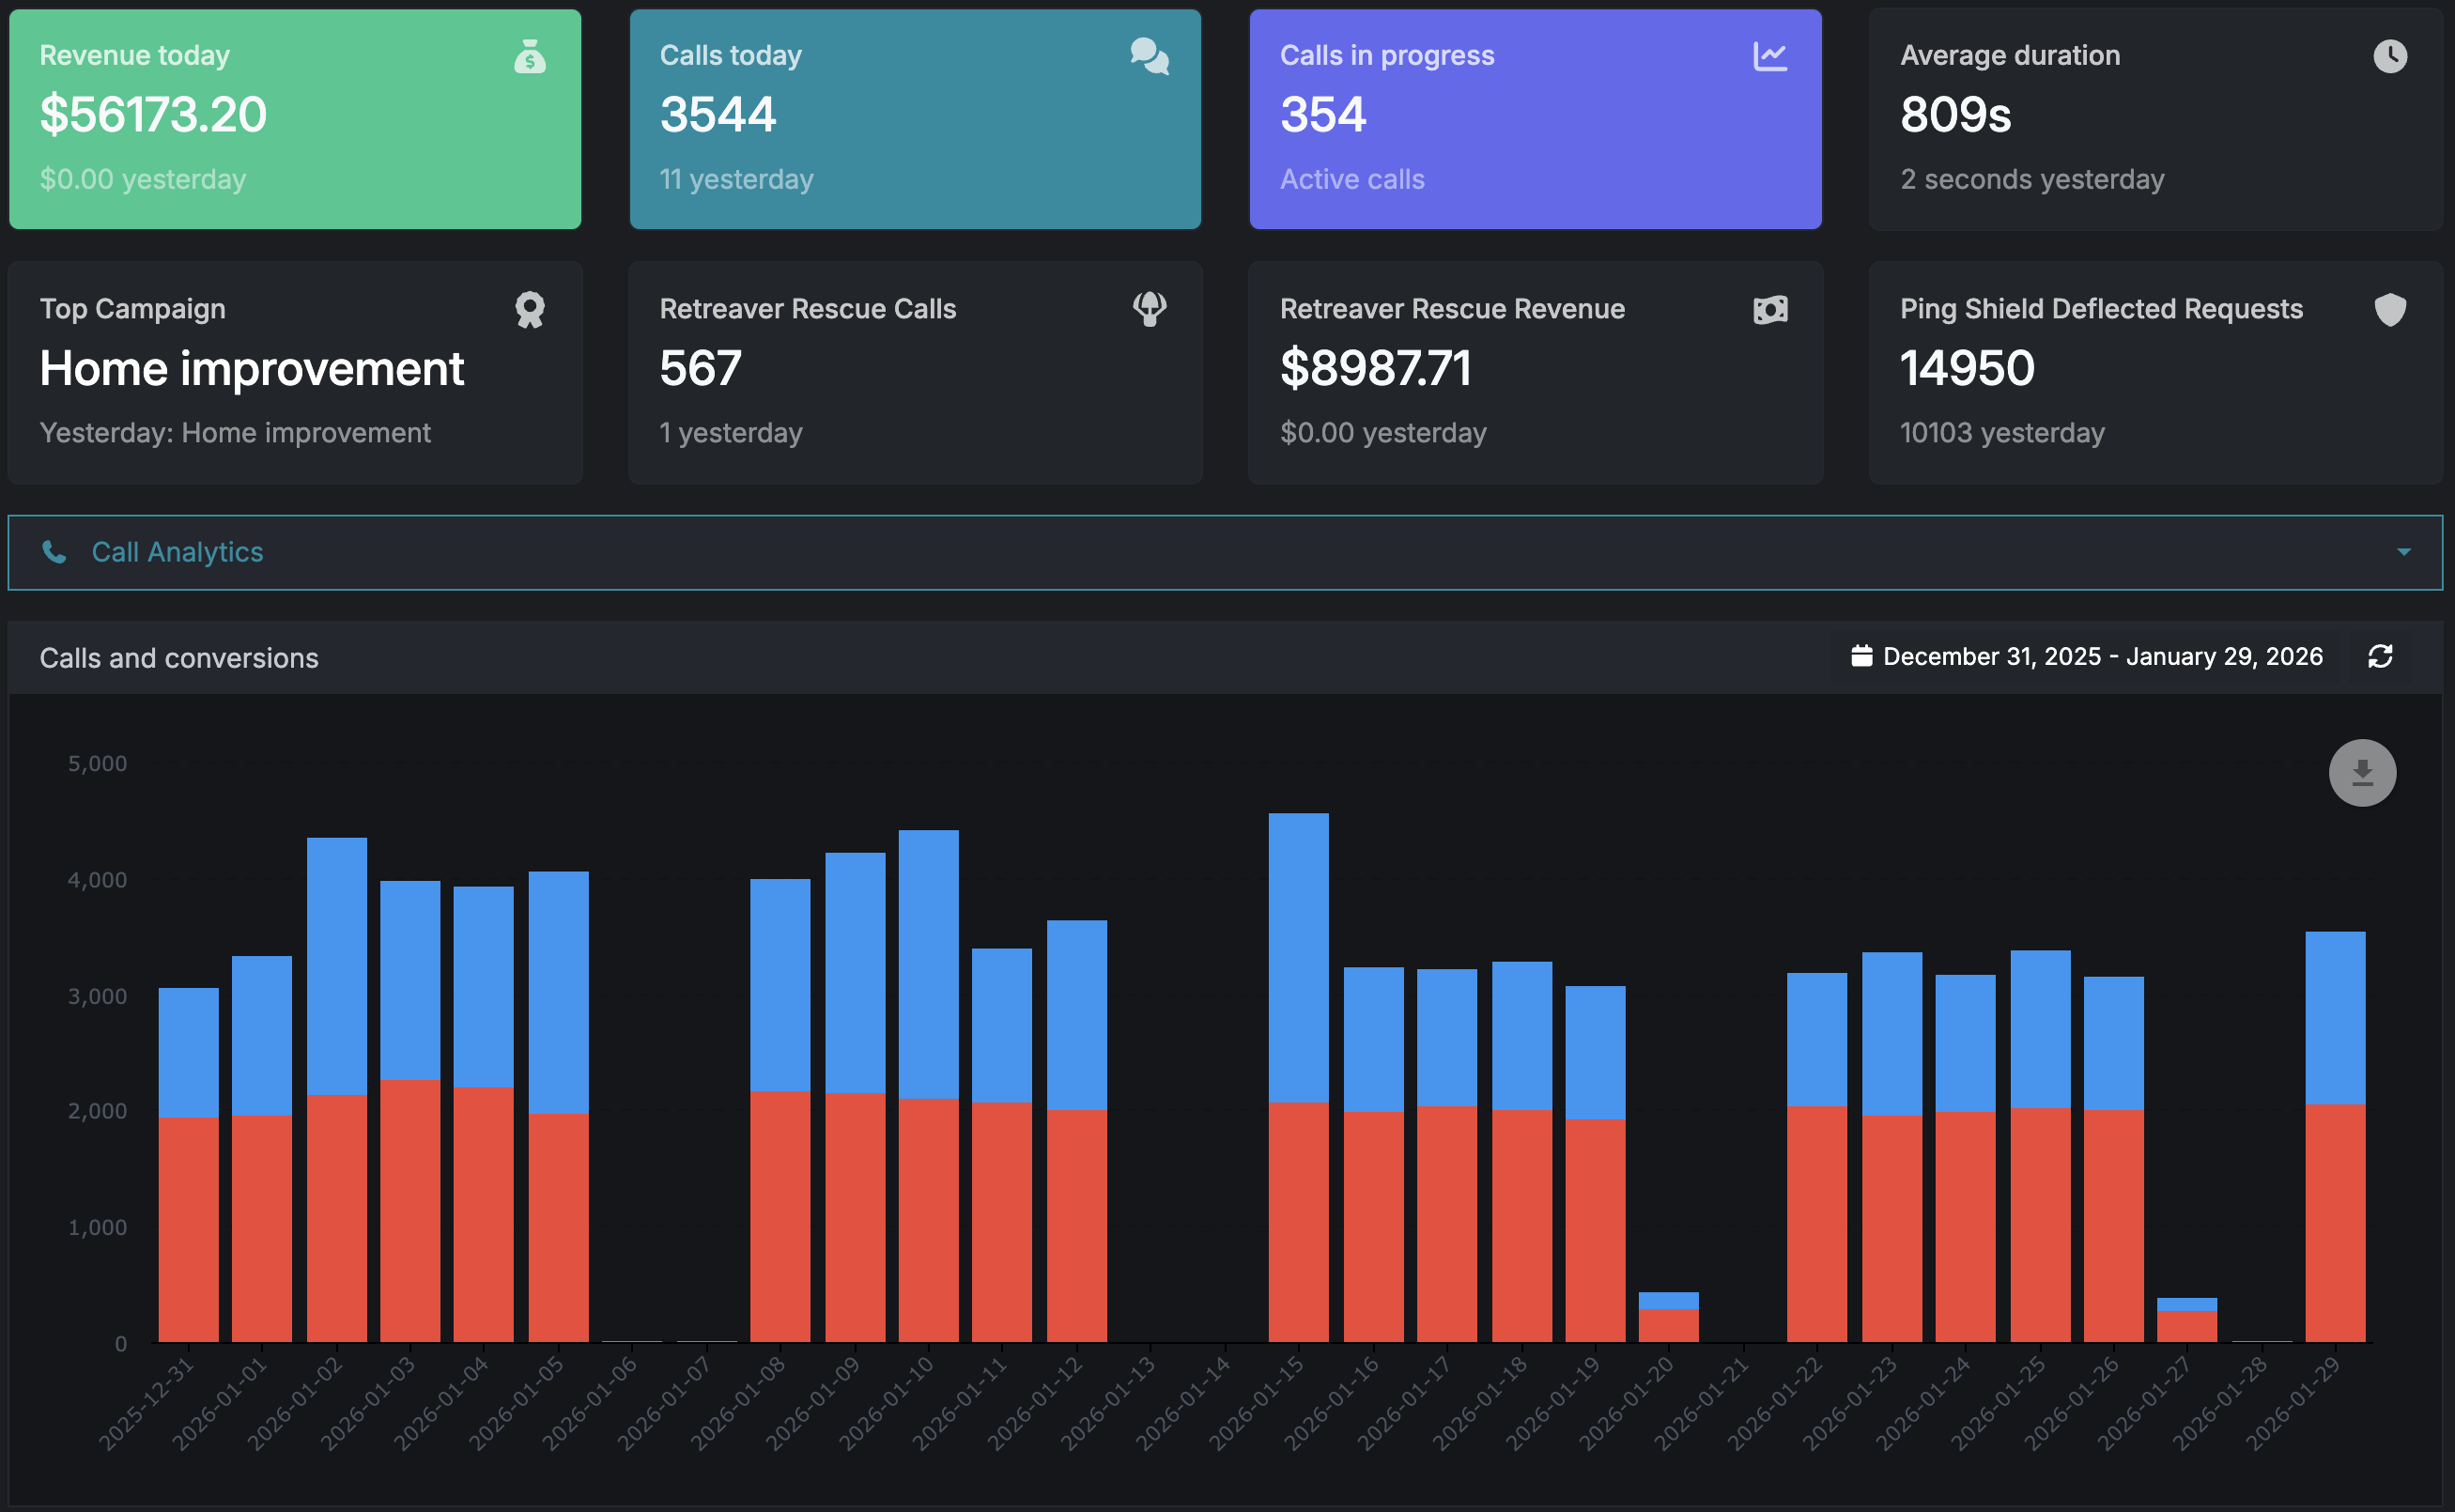Click the download icon on the chart
2455x1512 pixels.
pos(2362,772)
